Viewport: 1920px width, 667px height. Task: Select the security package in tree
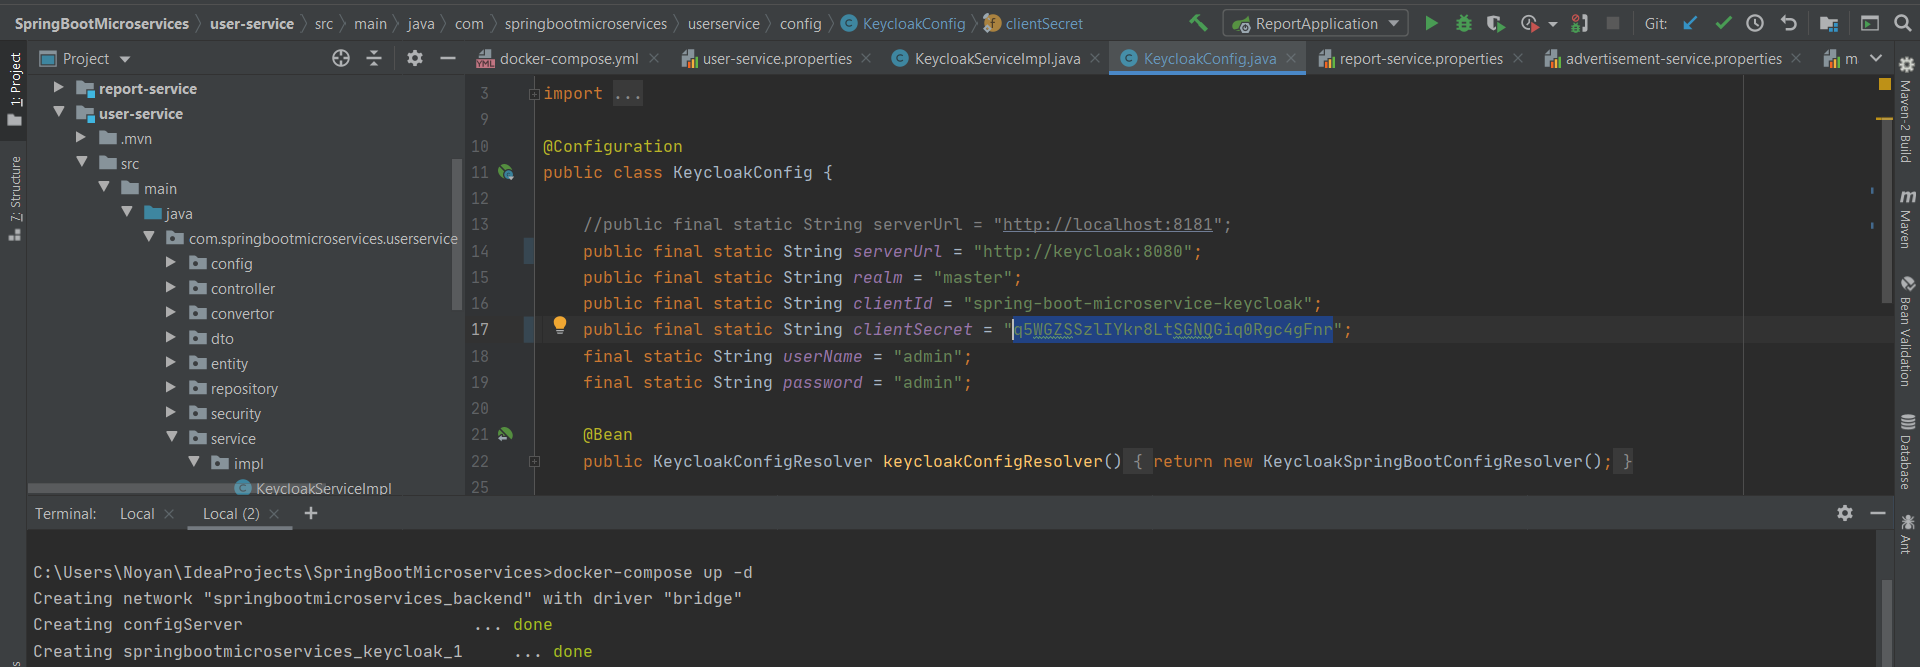click(235, 413)
